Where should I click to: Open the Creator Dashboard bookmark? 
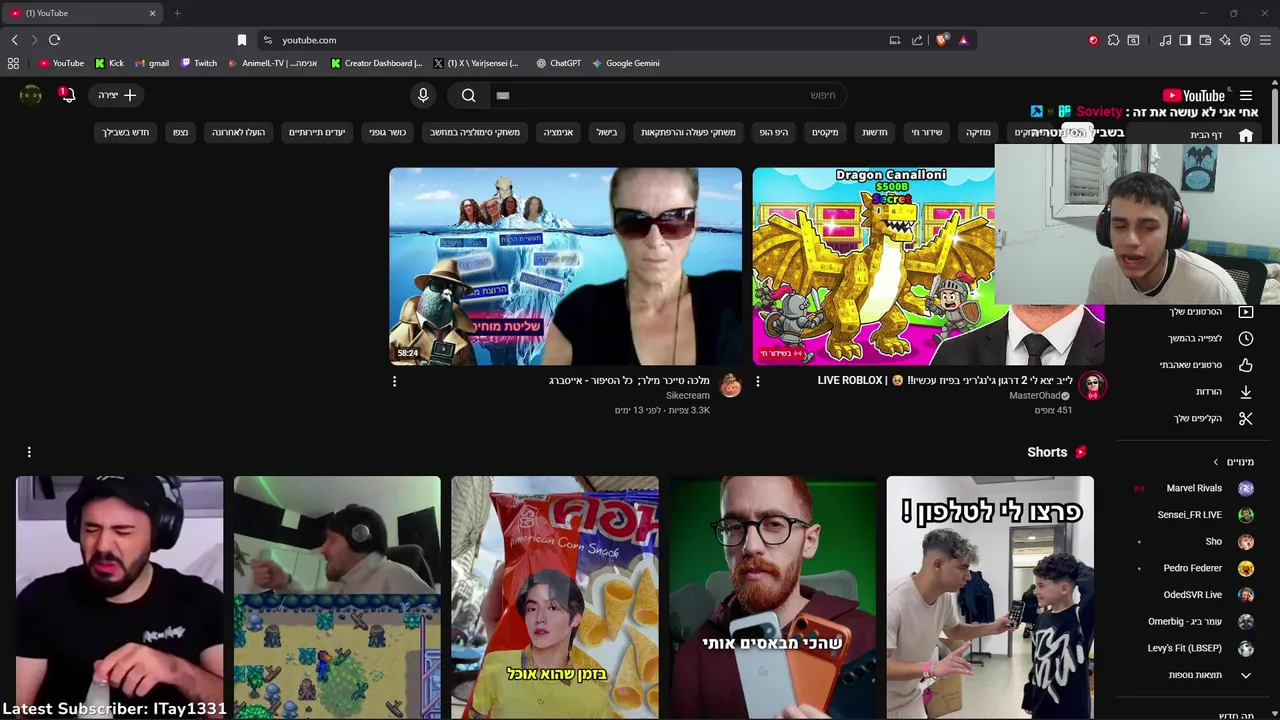click(376, 63)
